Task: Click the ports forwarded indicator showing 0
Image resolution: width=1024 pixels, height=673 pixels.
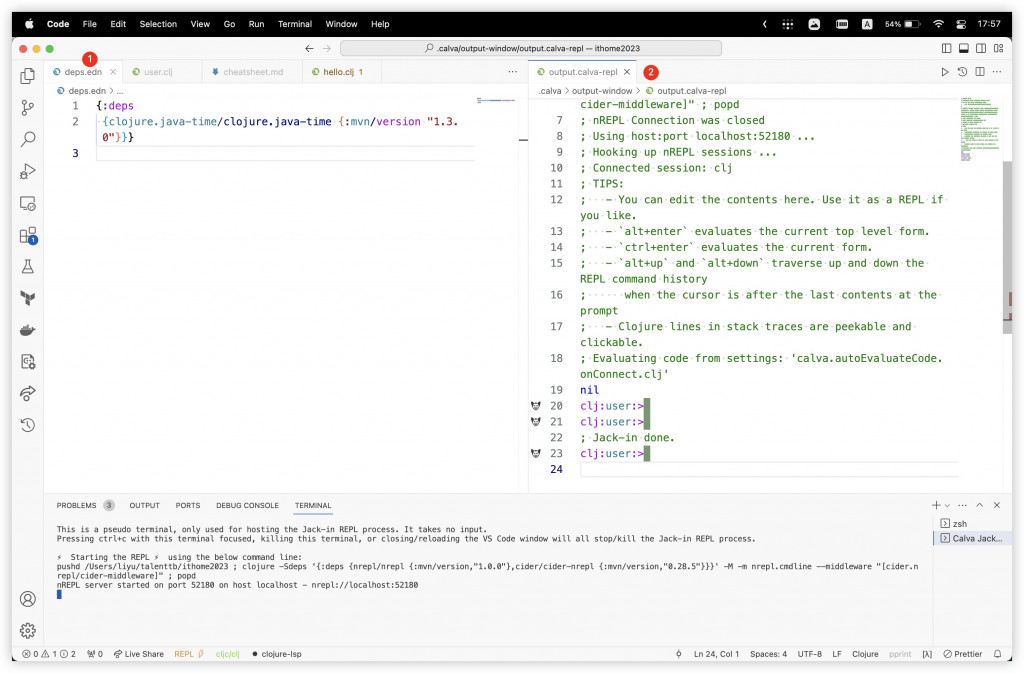Action: click(95, 654)
